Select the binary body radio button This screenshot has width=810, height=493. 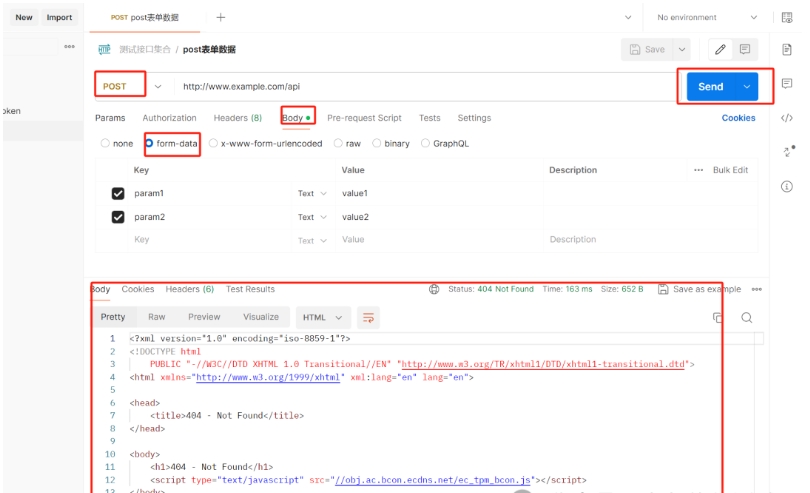pyautogui.click(x=377, y=143)
